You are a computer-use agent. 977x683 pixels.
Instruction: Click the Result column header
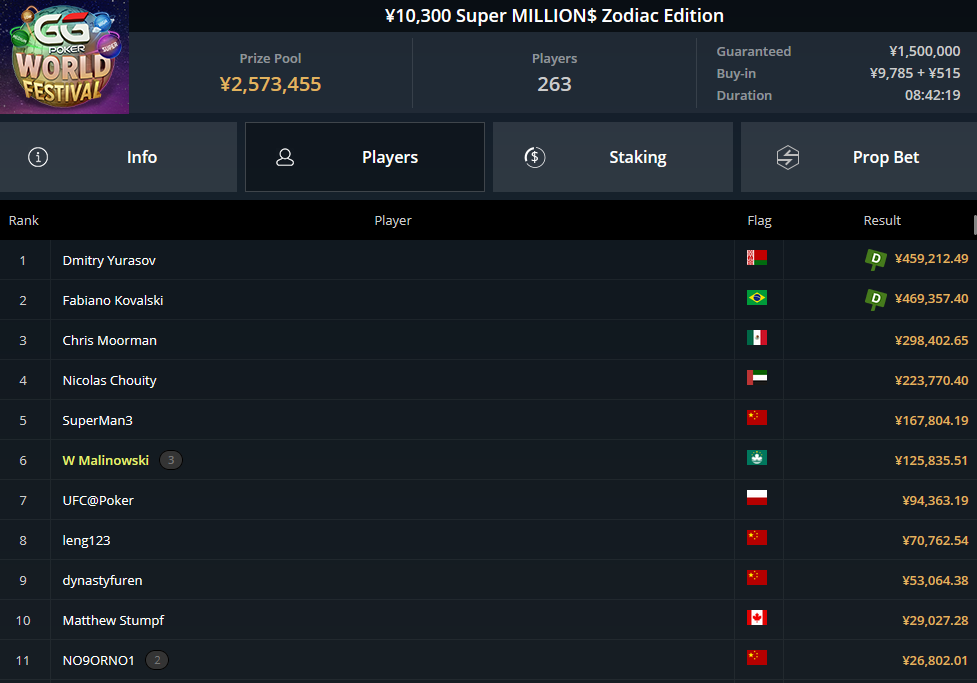pyautogui.click(x=882, y=221)
